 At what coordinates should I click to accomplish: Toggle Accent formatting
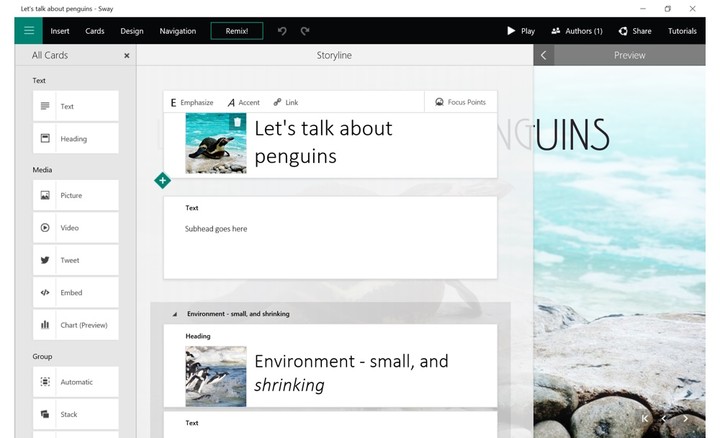(x=244, y=102)
